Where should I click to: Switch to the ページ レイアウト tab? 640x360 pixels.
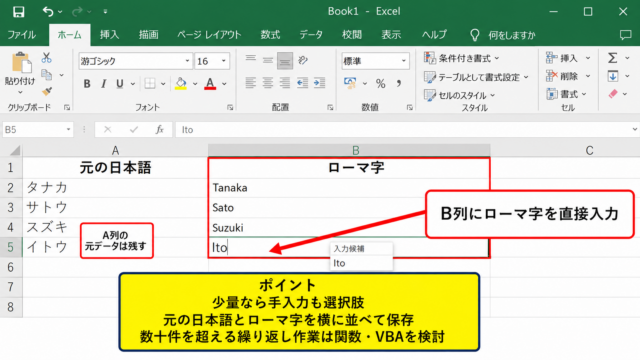209,35
